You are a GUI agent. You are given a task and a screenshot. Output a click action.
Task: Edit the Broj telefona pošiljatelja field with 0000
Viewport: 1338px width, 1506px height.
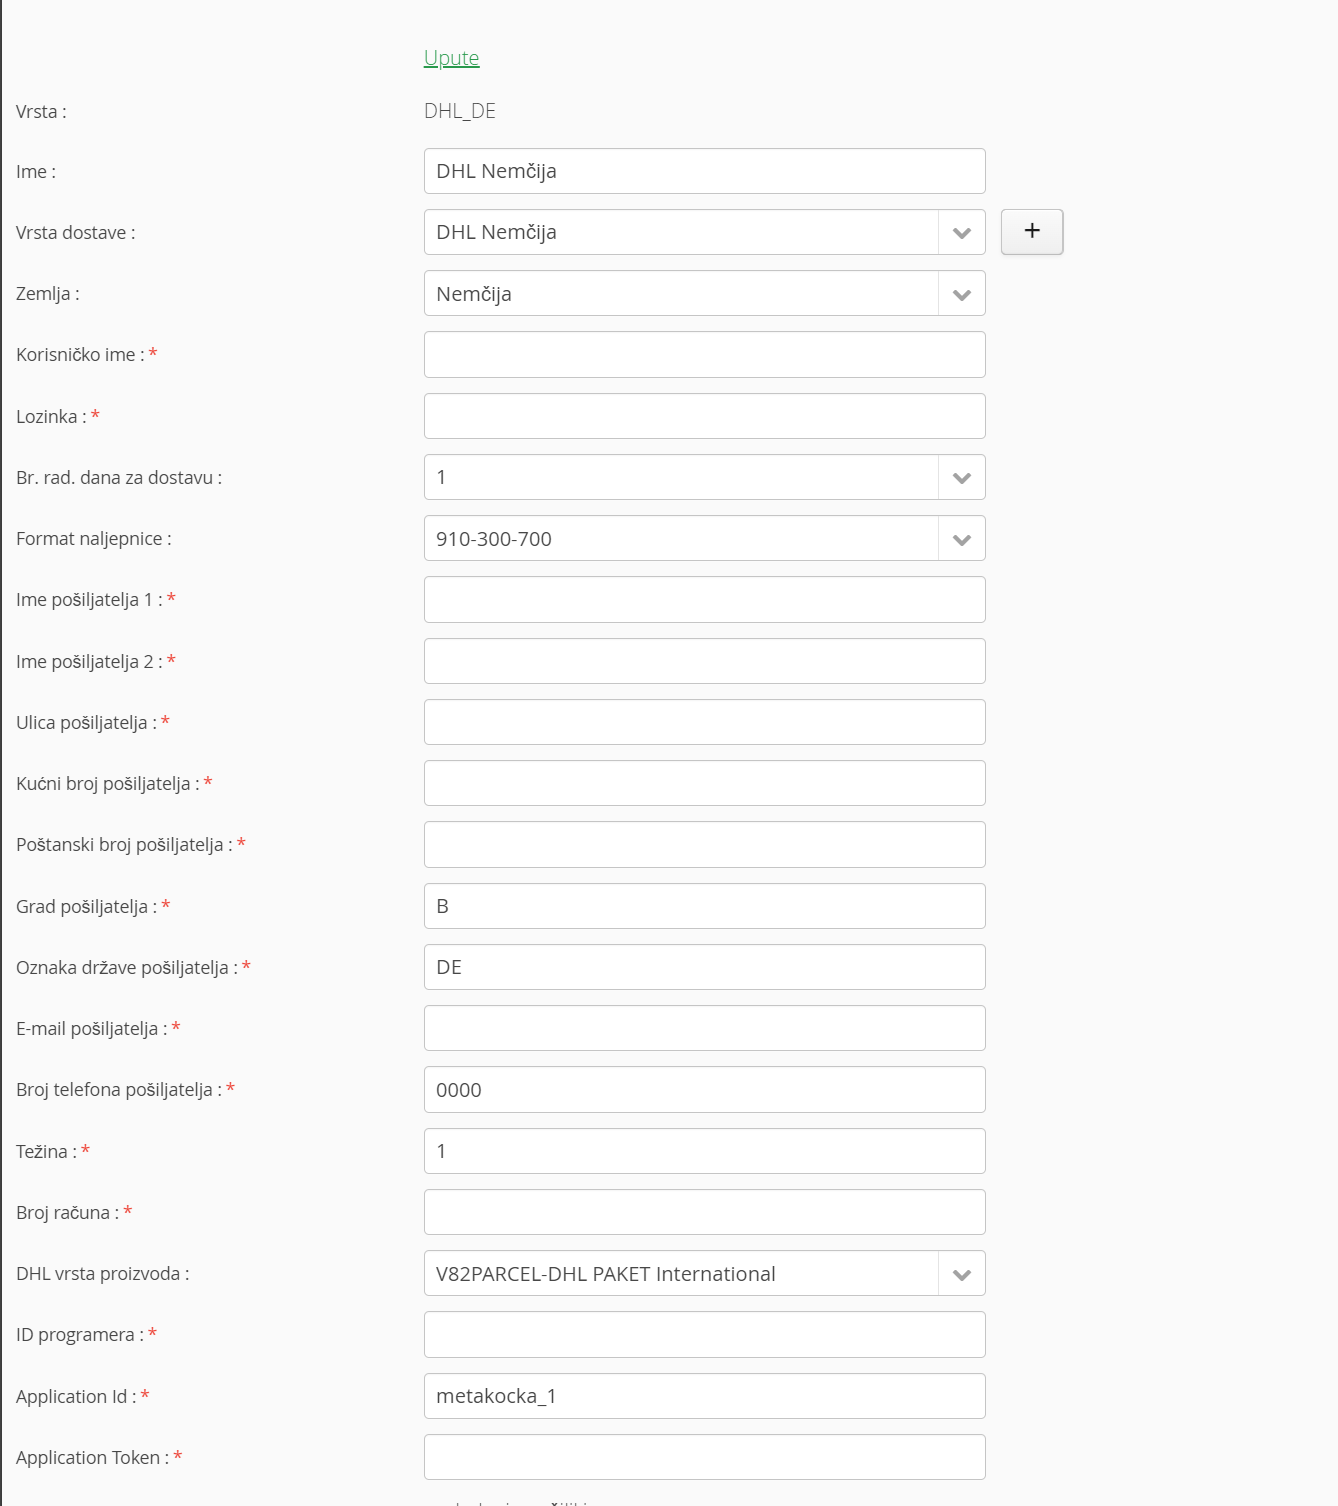pos(705,1089)
